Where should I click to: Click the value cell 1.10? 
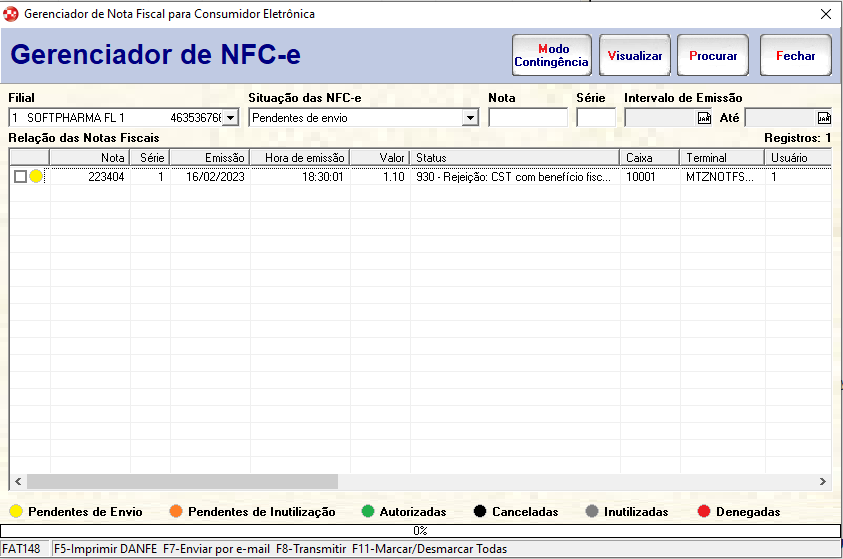(x=394, y=177)
